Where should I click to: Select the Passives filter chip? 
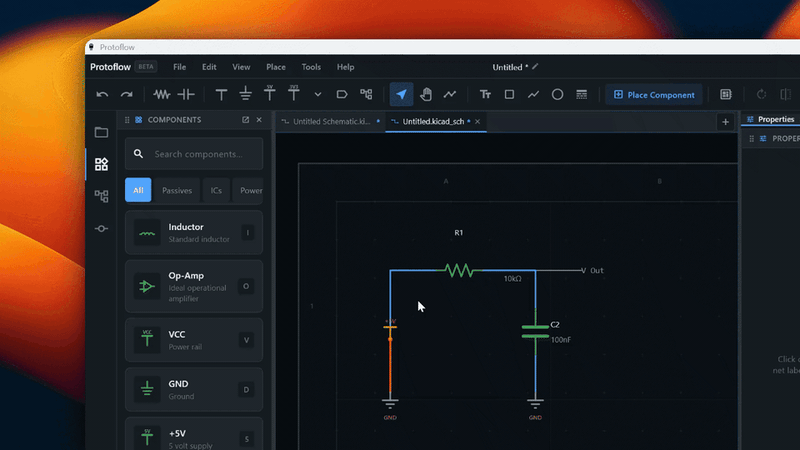(x=177, y=190)
